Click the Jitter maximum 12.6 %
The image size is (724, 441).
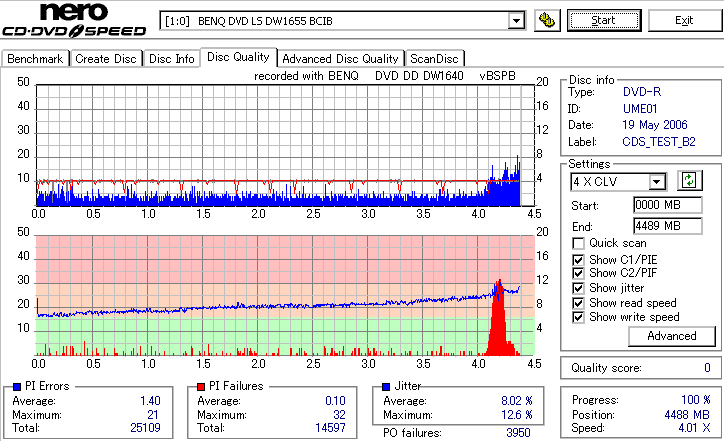517,415
